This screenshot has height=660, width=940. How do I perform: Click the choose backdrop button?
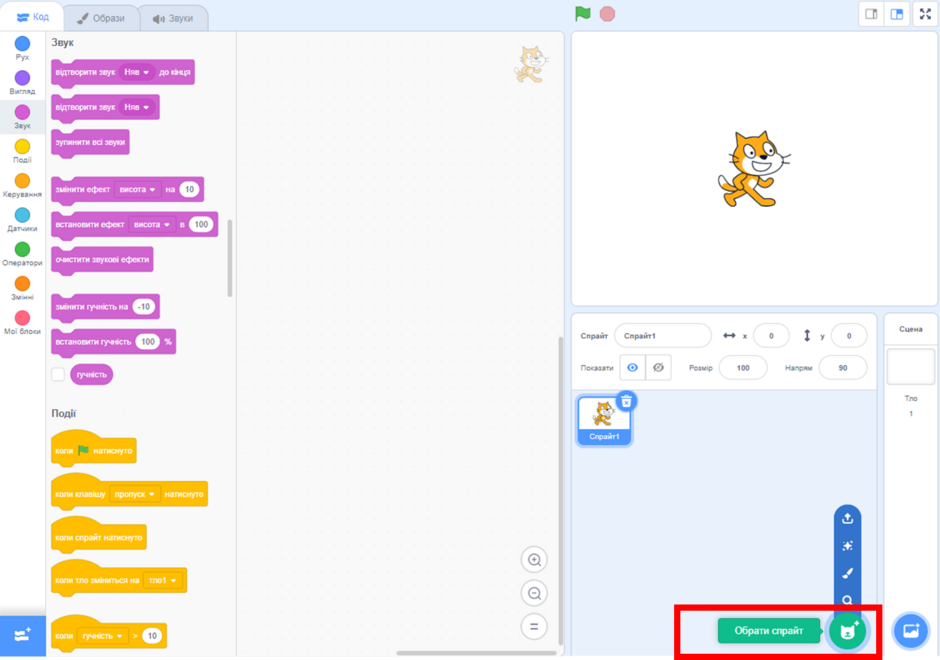(x=911, y=631)
